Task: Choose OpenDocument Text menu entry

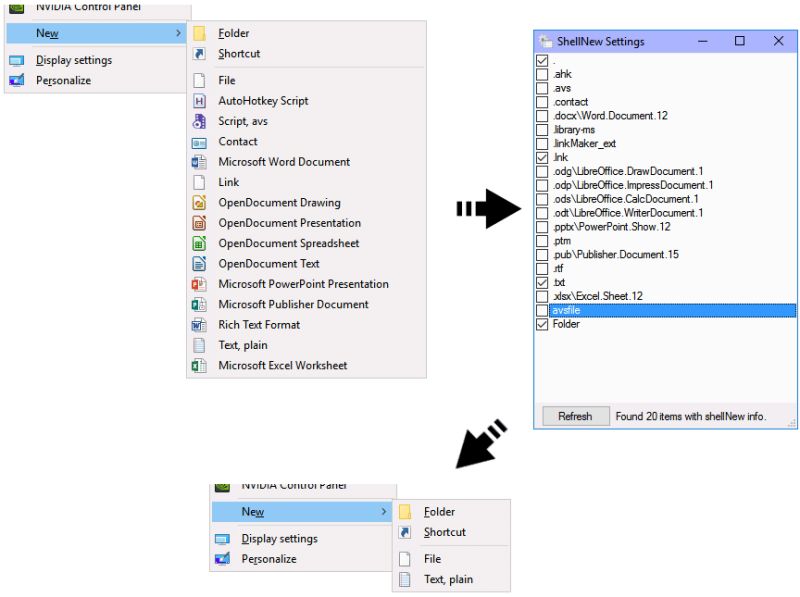Action: click(x=306, y=264)
